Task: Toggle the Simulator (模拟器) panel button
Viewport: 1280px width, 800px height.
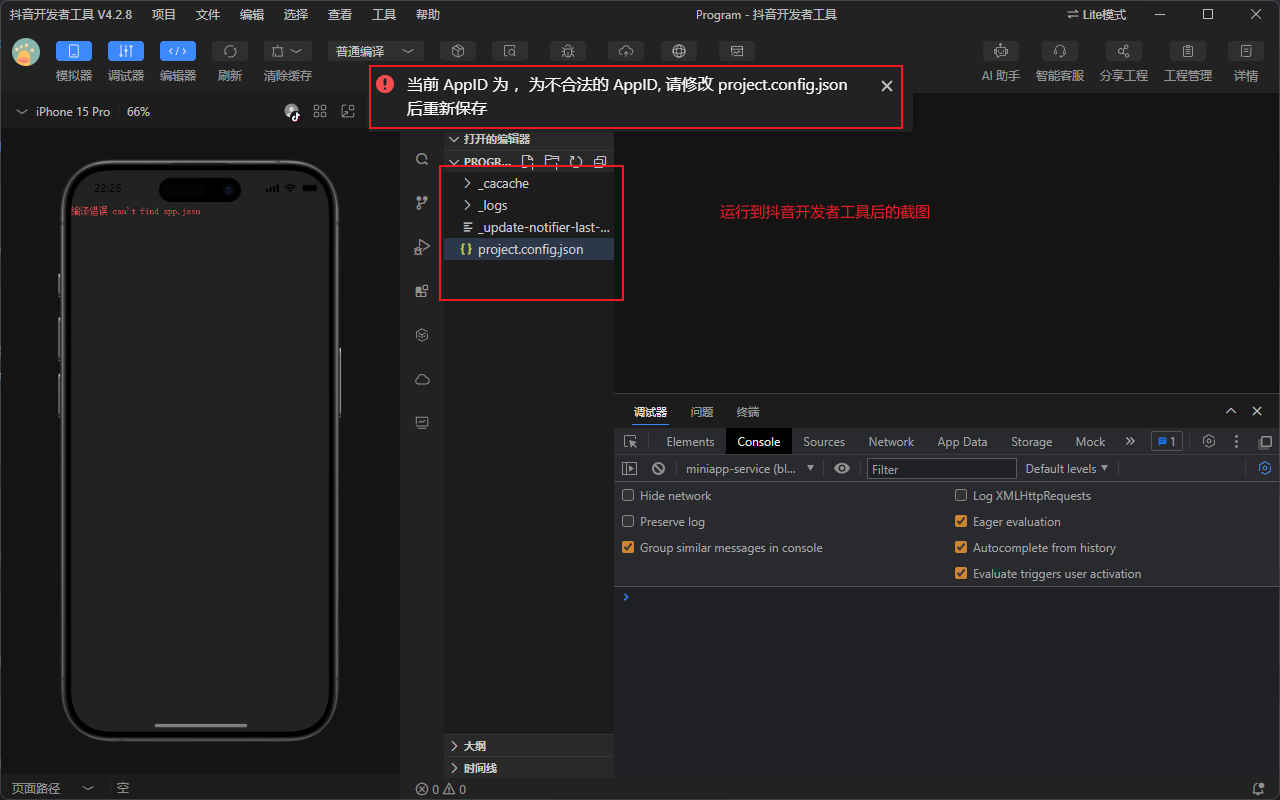Action: point(74,51)
